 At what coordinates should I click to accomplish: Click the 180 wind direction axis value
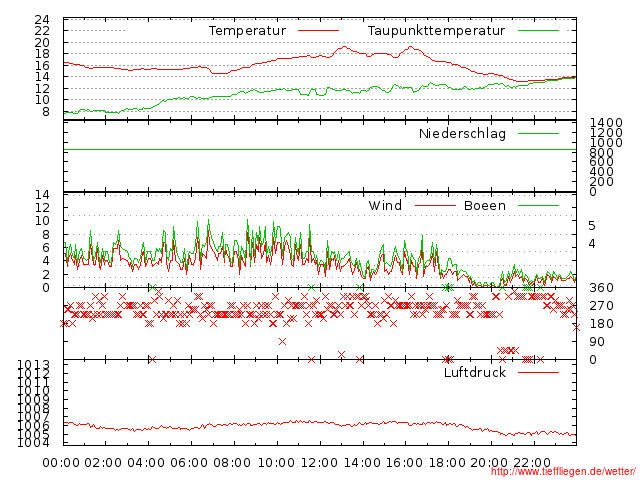(x=601, y=324)
